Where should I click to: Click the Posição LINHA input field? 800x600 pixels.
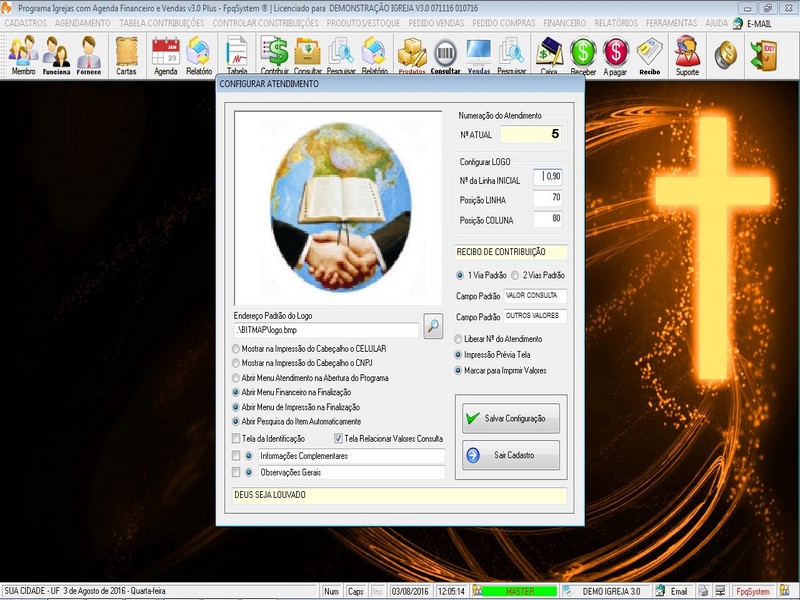tap(547, 198)
